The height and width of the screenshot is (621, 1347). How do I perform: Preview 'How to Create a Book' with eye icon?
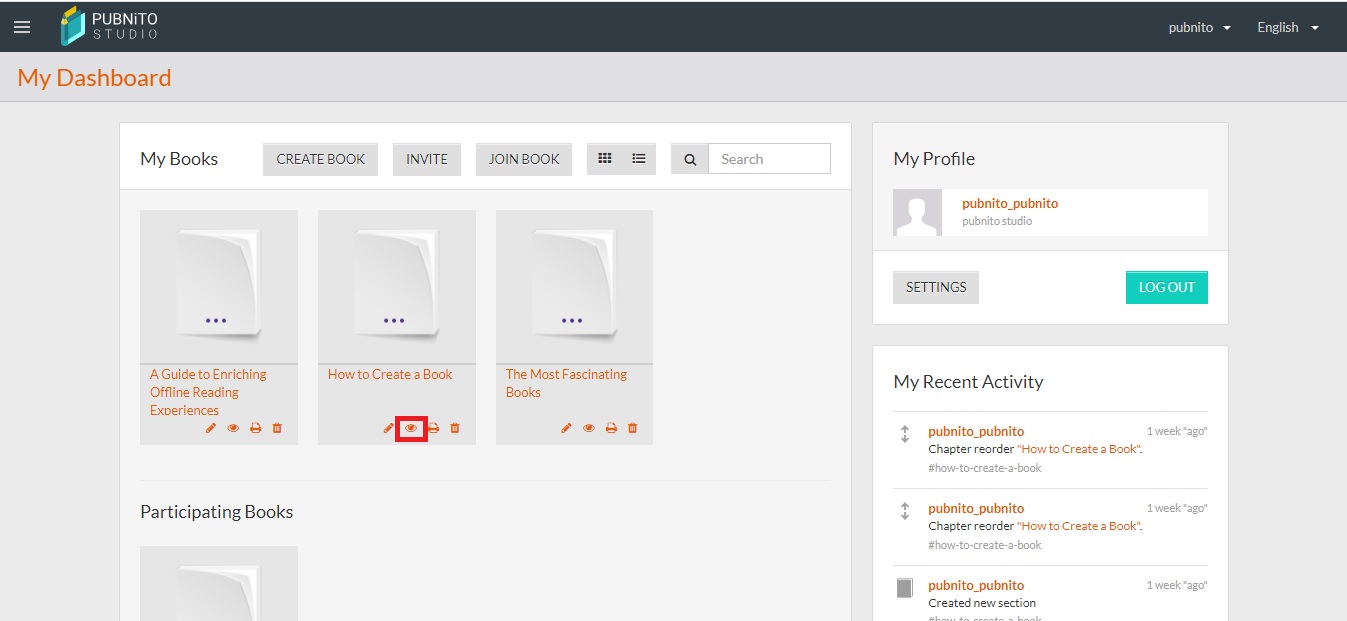(411, 428)
